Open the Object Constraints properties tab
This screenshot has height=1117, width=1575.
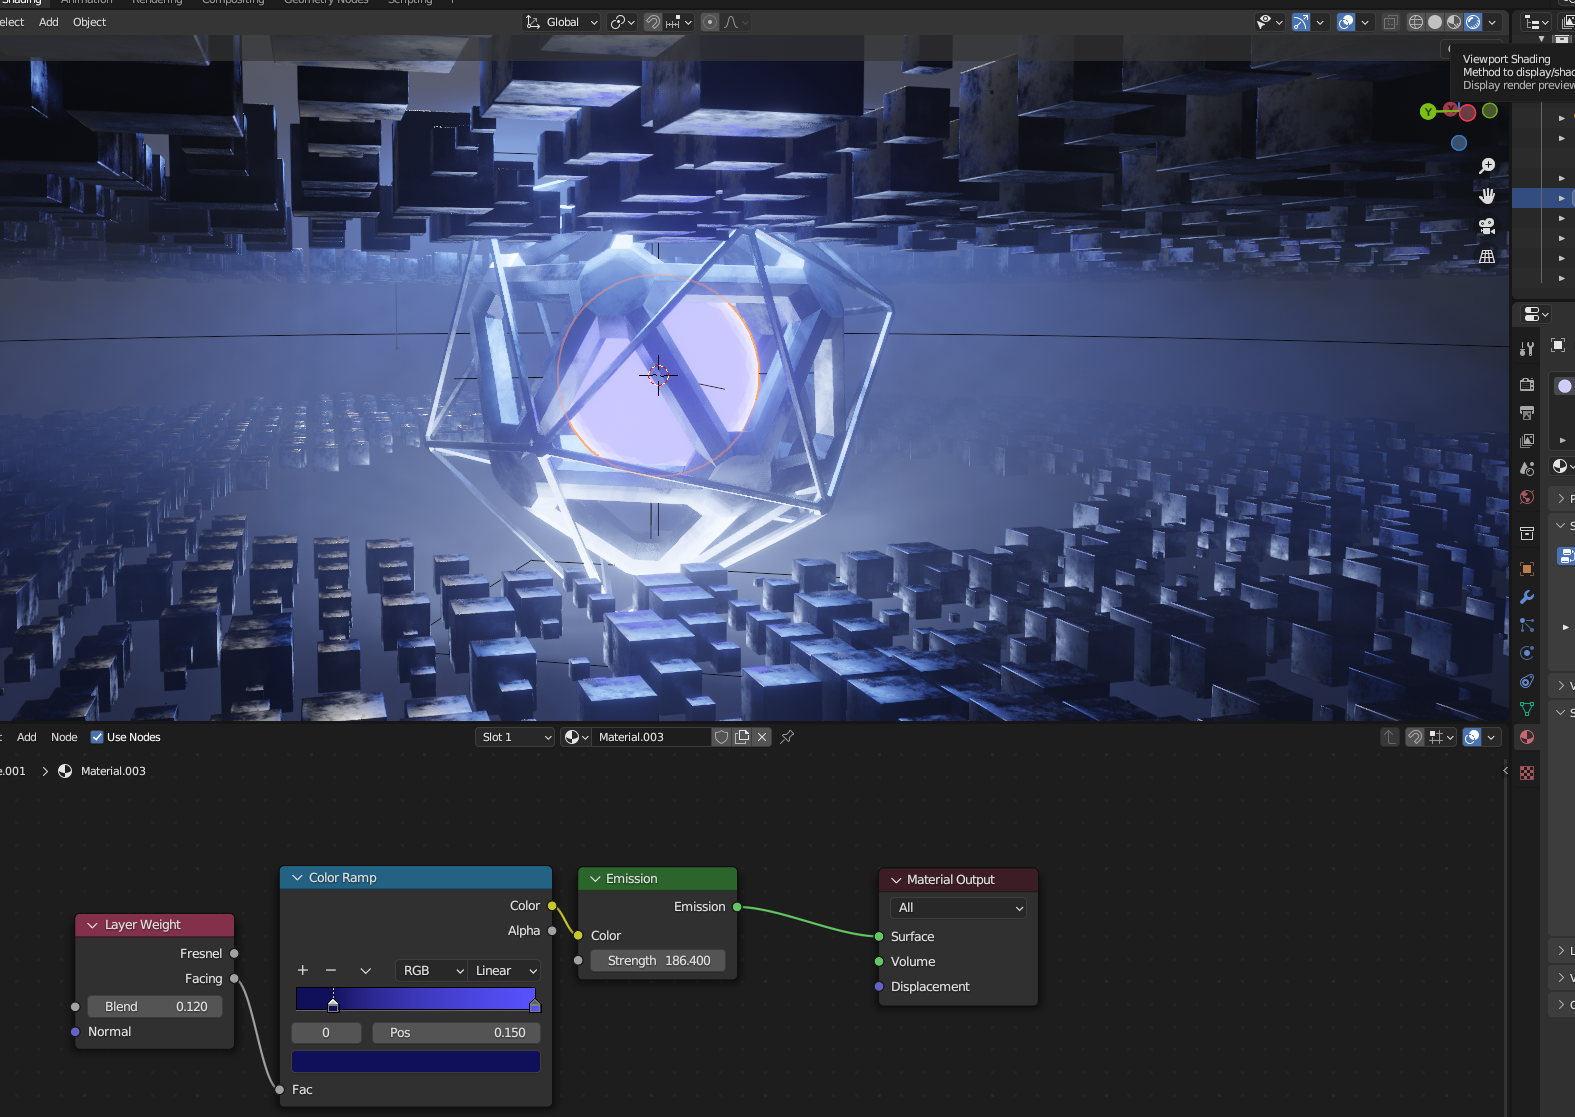point(1527,681)
